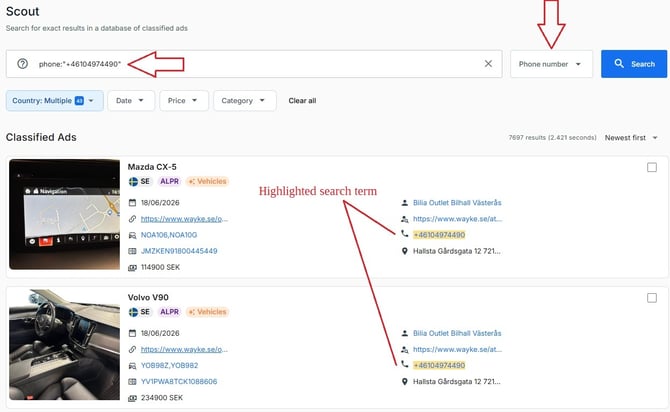Select the Mazda CX-5 listing checkbox
The width and height of the screenshot is (670, 412).
[652, 167]
